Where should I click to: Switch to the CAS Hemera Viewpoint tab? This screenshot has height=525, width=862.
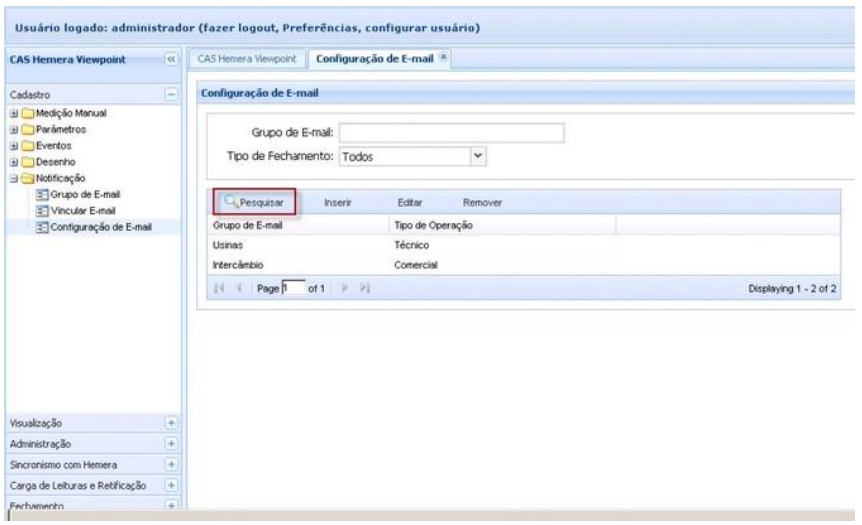click(246, 60)
